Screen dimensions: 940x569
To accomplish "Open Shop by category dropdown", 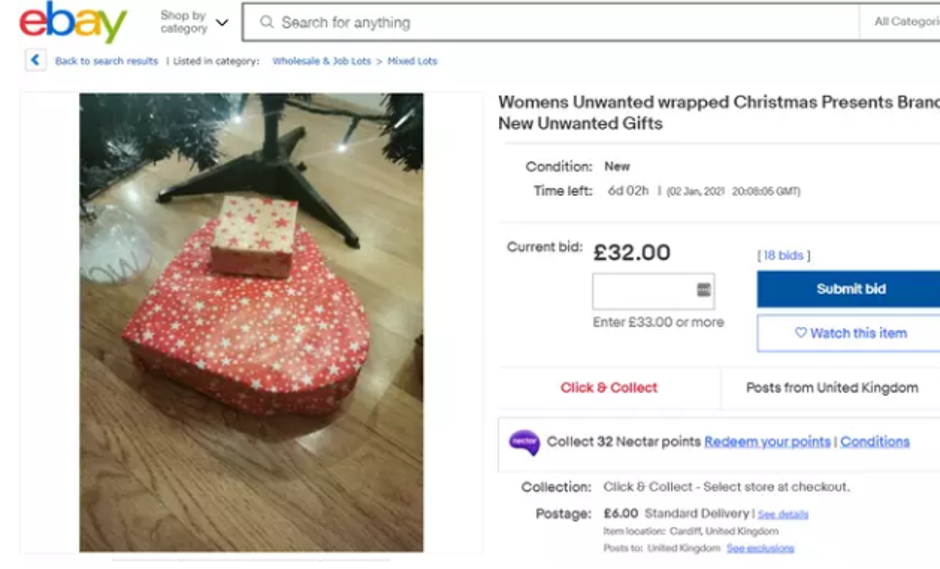I will tap(194, 22).
